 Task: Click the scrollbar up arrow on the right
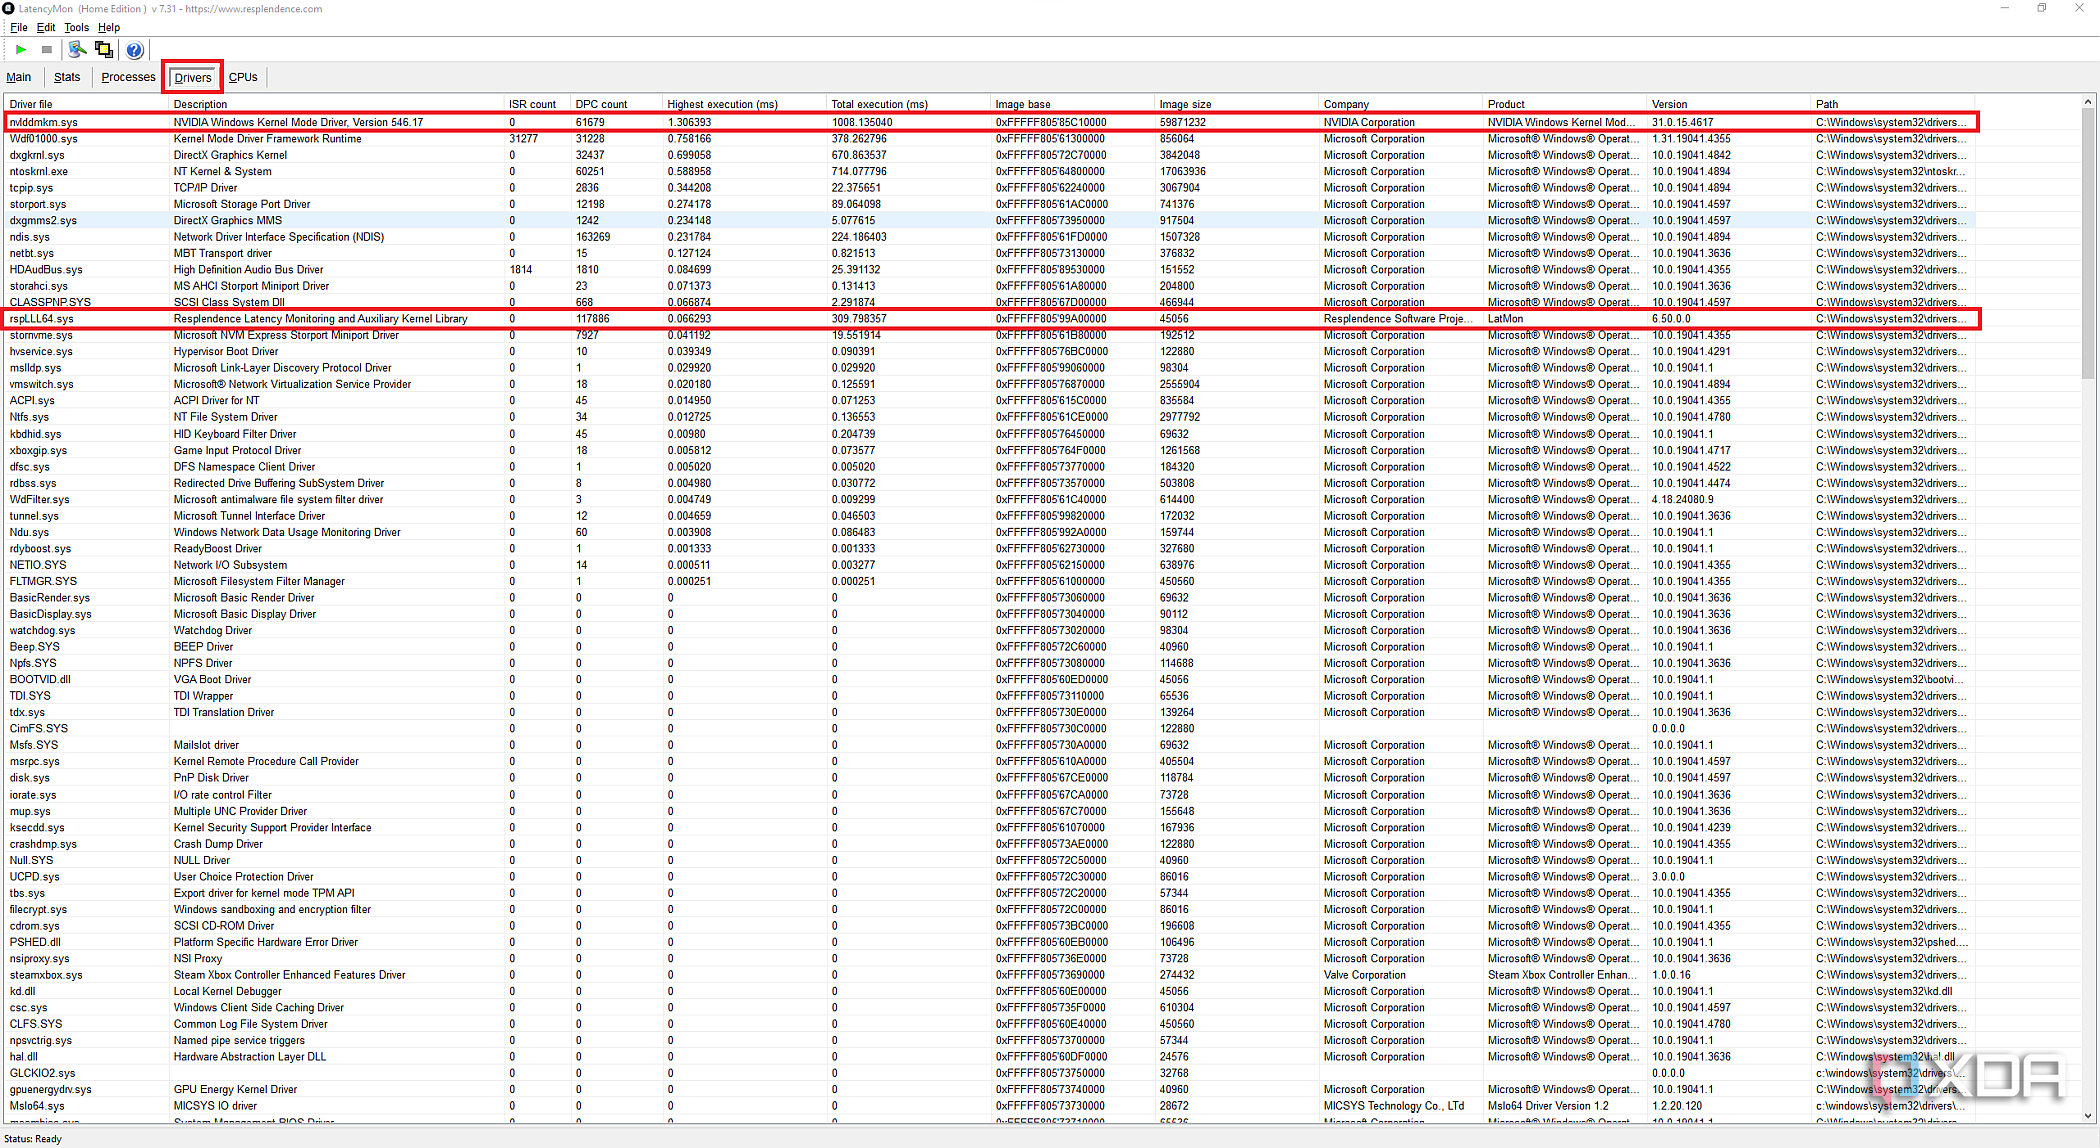[2087, 100]
